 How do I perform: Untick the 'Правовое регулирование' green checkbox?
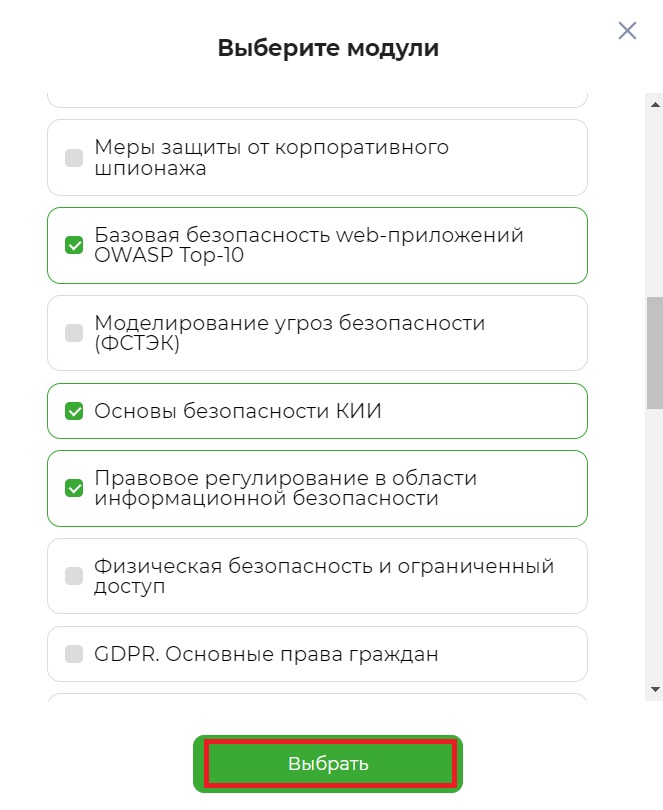[74, 488]
